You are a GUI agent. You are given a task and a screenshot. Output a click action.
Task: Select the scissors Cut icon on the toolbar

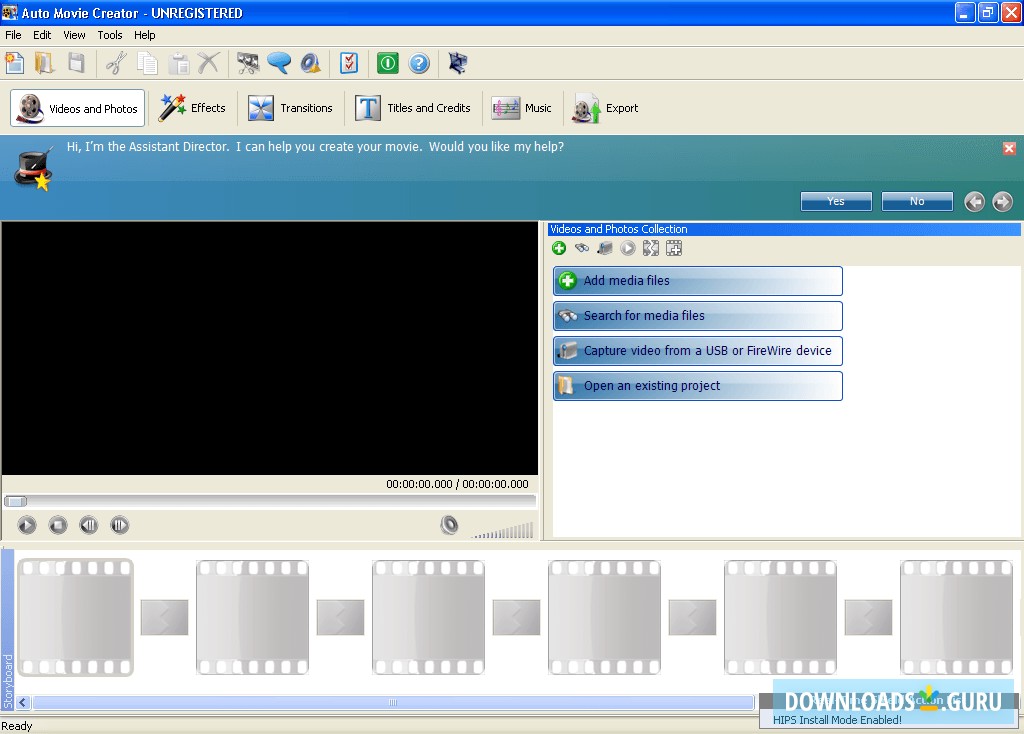pos(116,63)
